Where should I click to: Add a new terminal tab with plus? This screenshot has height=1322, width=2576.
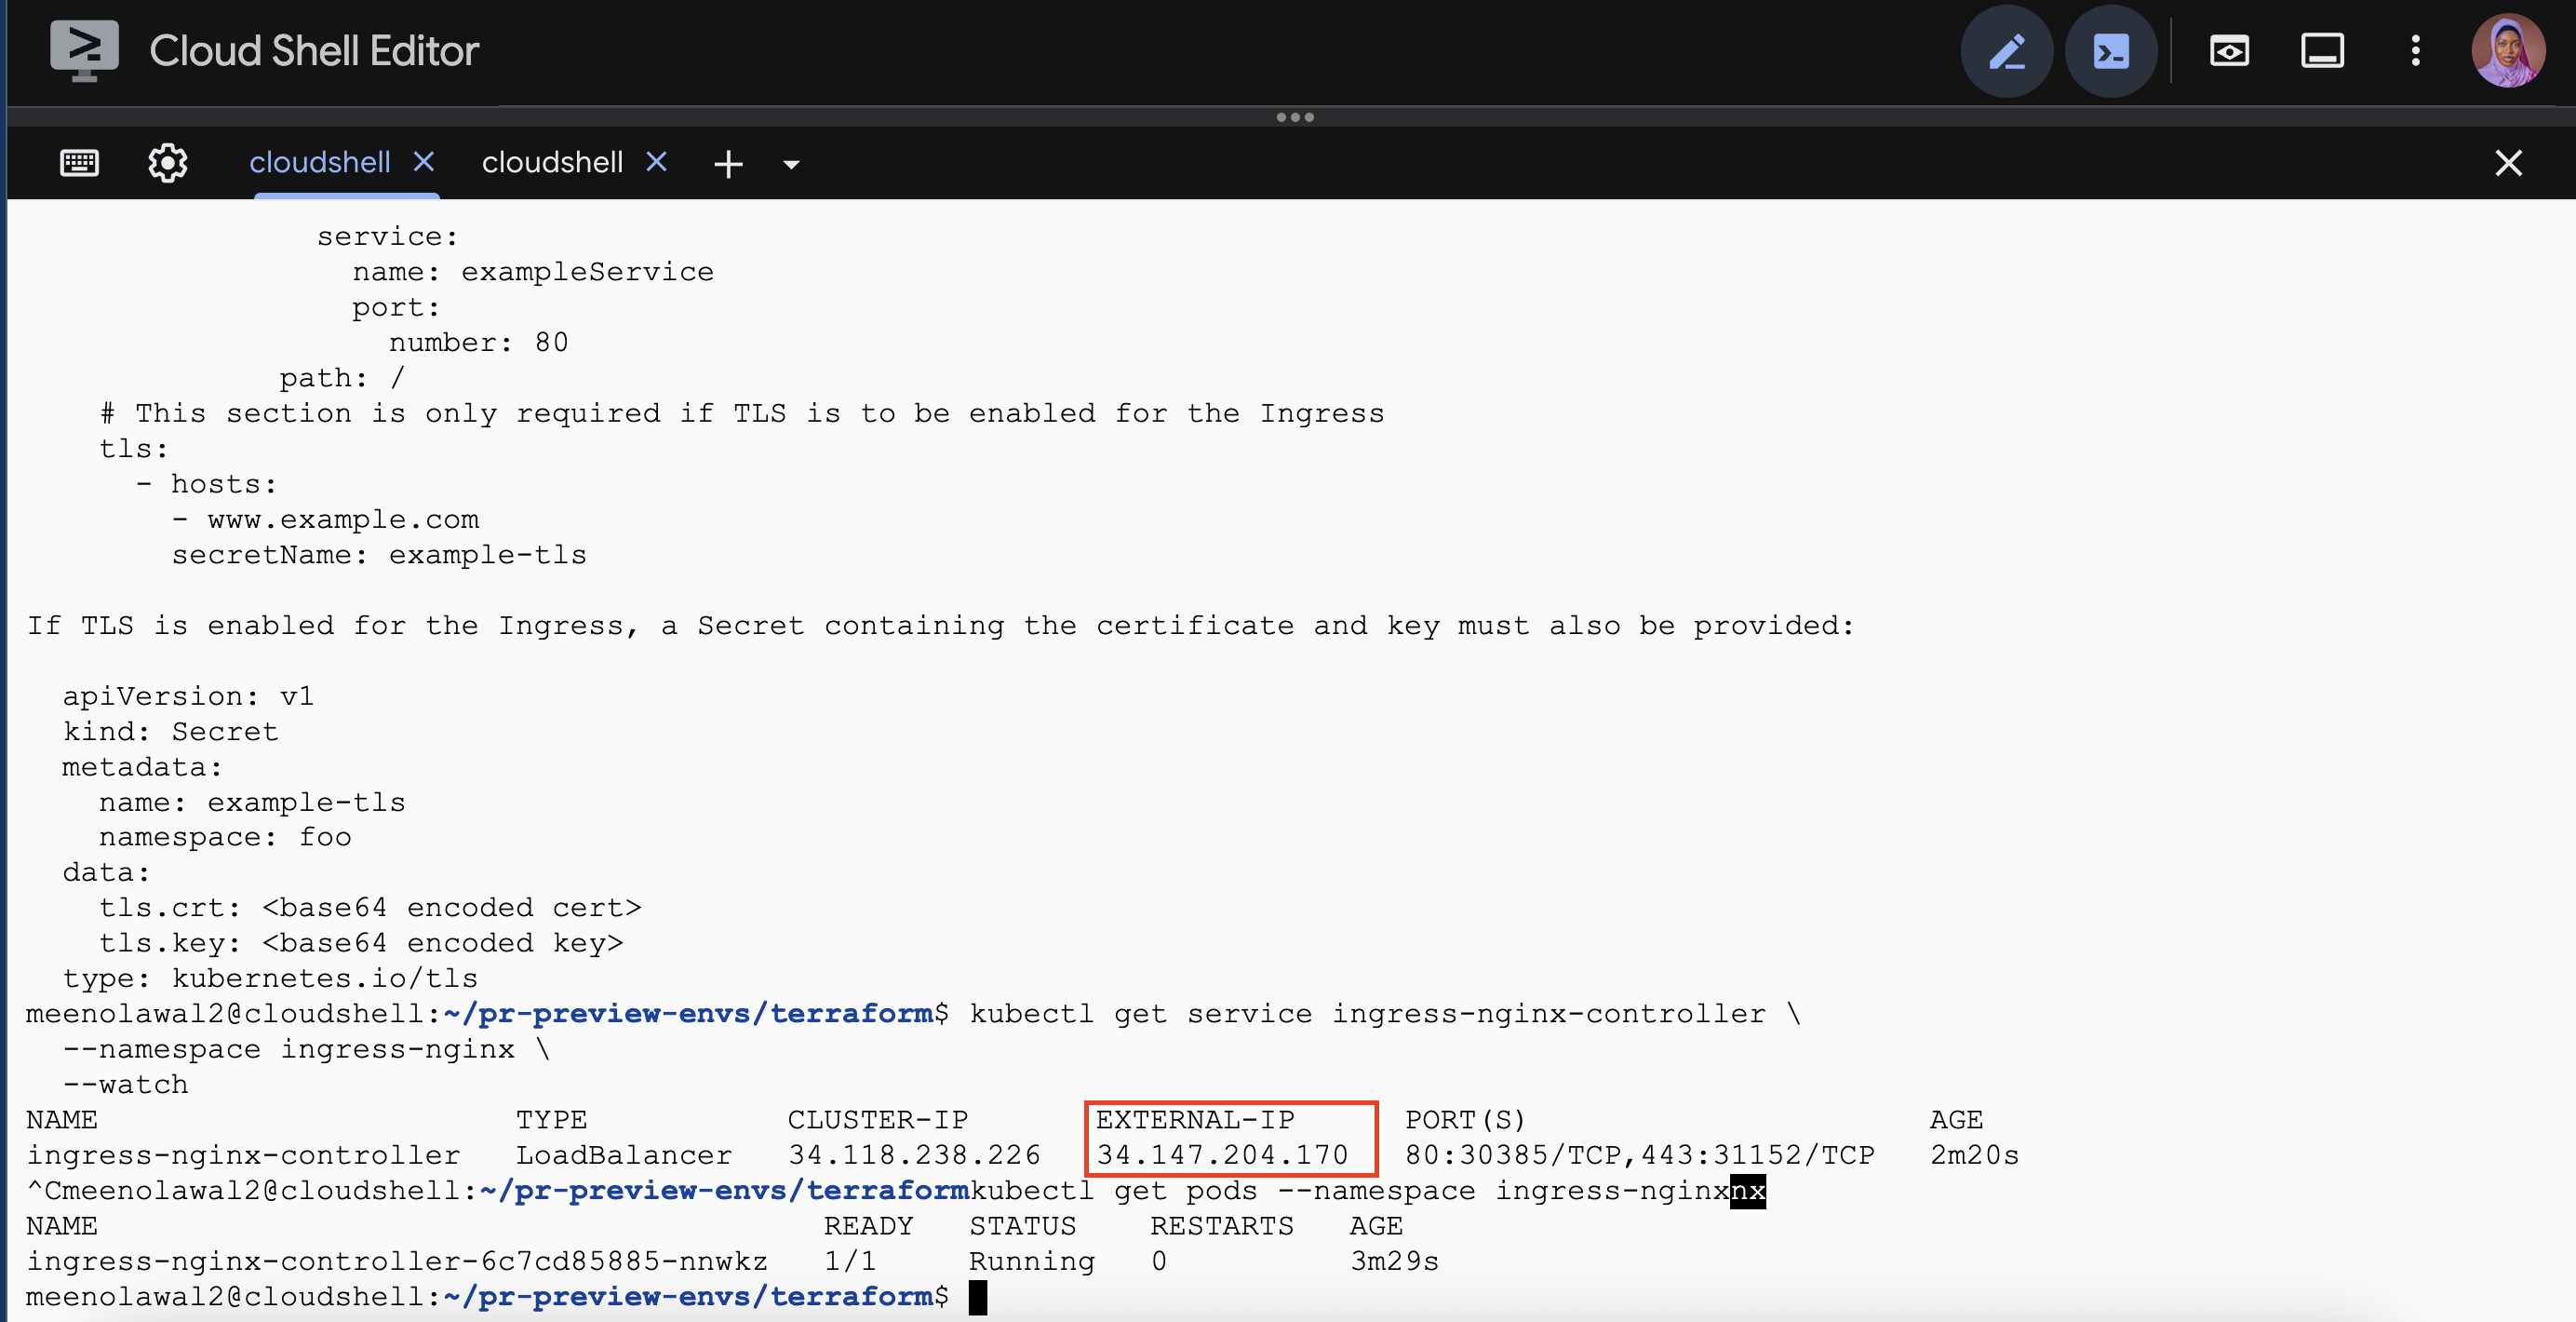pyautogui.click(x=728, y=164)
